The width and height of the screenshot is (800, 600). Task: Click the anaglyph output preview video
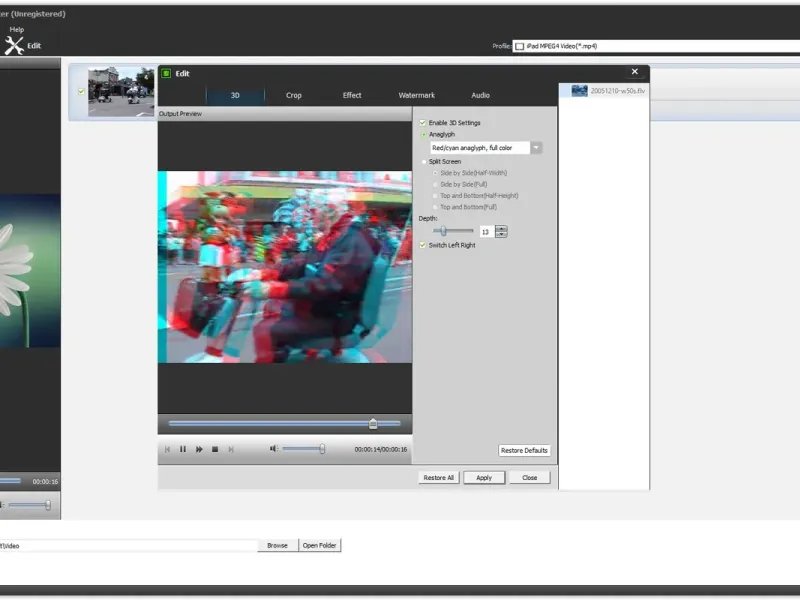coord(285,267)
